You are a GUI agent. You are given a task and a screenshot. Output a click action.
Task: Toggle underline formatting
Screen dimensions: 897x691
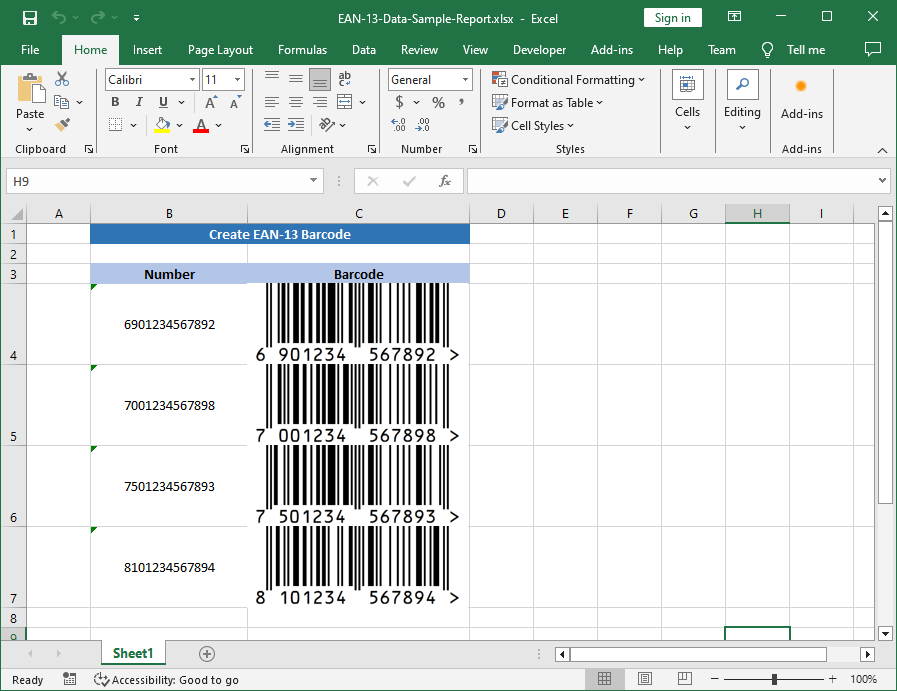(164, 102)
